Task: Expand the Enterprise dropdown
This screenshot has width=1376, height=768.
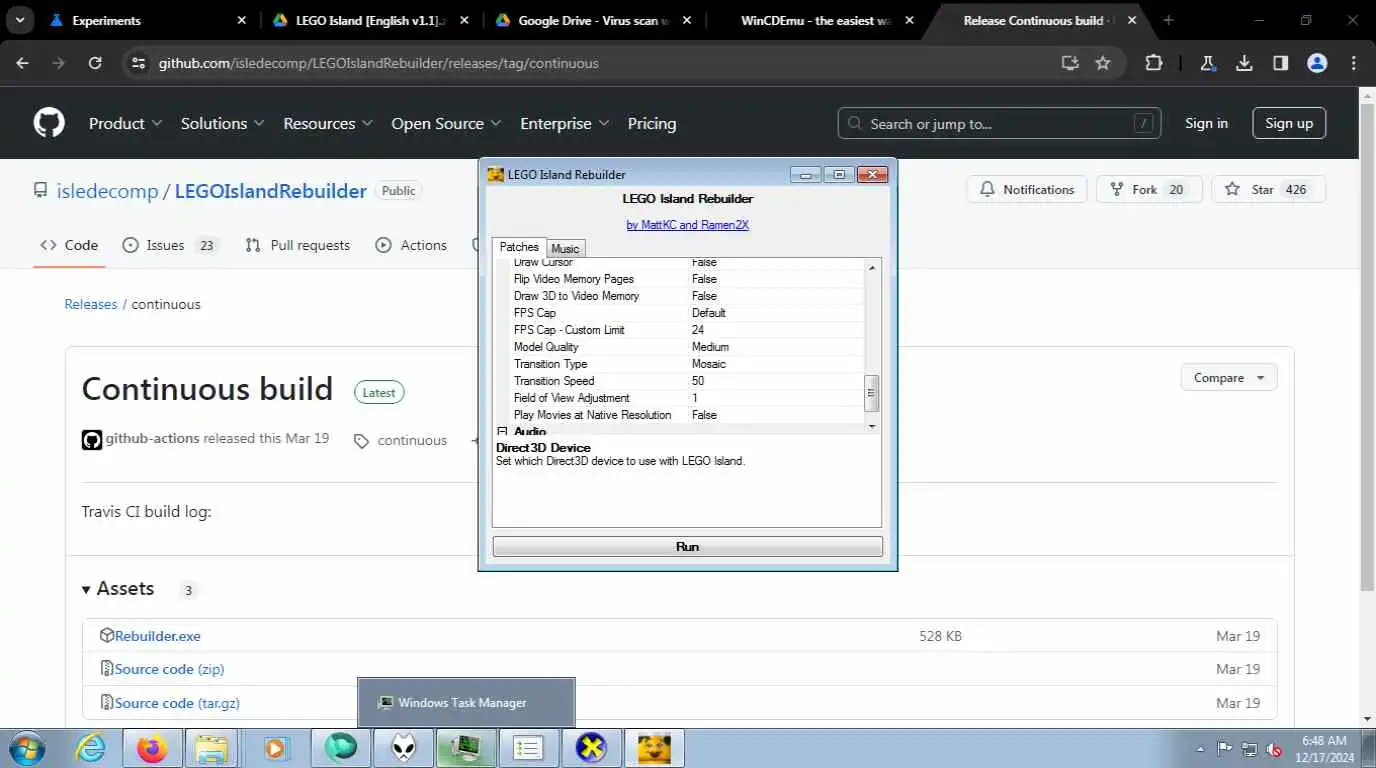Action: point(564,123)
